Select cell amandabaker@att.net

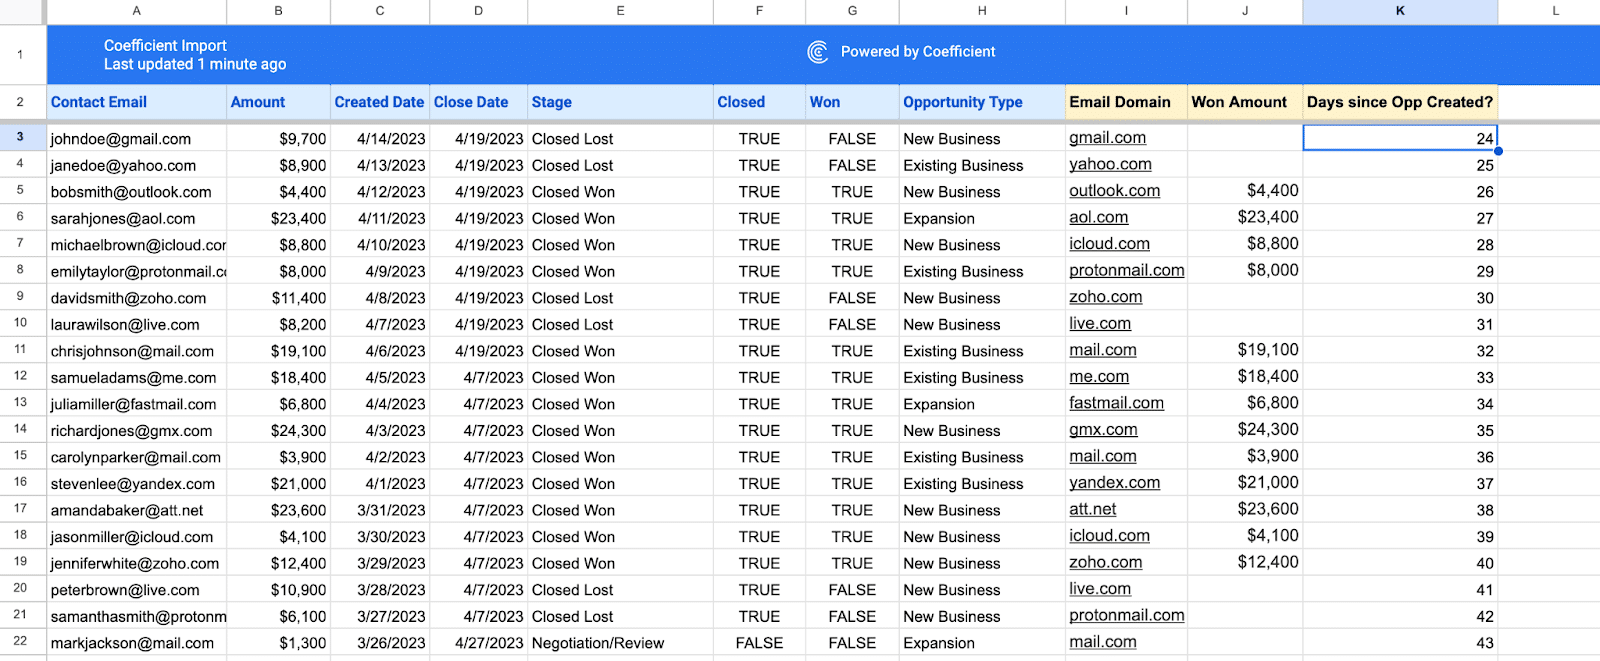(x=137, y=510)
